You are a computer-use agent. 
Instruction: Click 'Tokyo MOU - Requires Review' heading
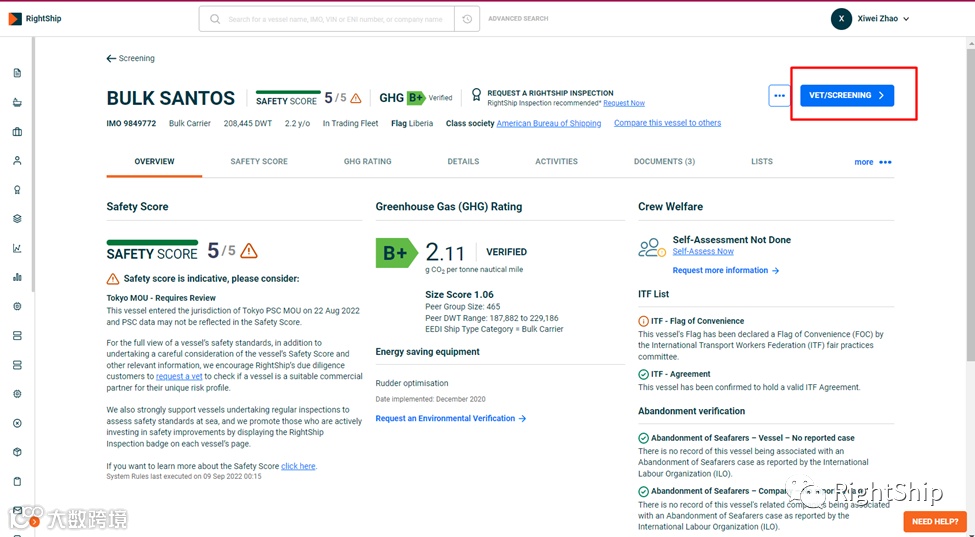[161, 298]
